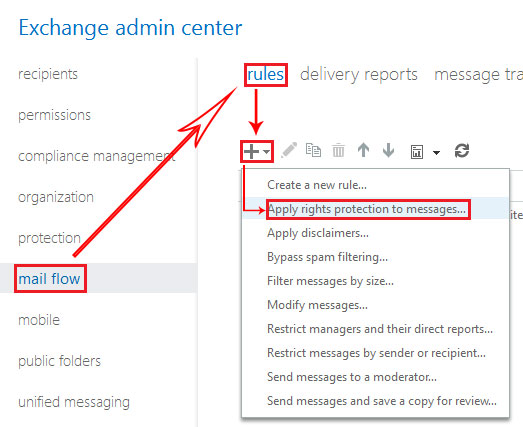Screen dimensions: 523x427
Task: Expand the report icon dropdown arrow
Action: point(436,153)
